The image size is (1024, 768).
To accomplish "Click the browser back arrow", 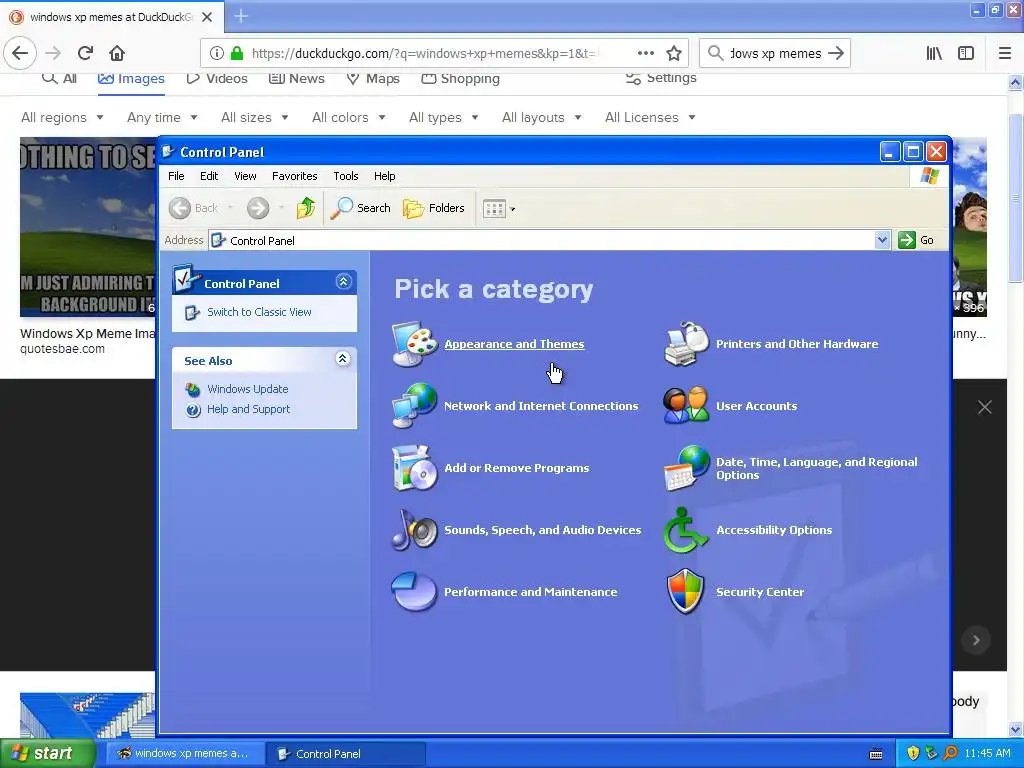I will click(x=20, y=53).
